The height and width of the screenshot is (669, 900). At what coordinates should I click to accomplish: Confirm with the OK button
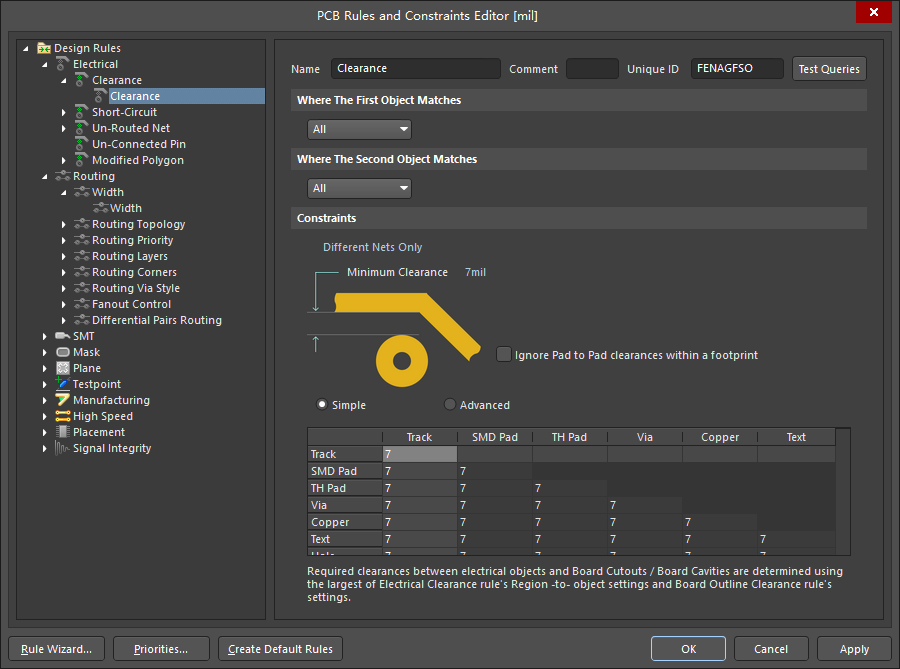point(688,649)
